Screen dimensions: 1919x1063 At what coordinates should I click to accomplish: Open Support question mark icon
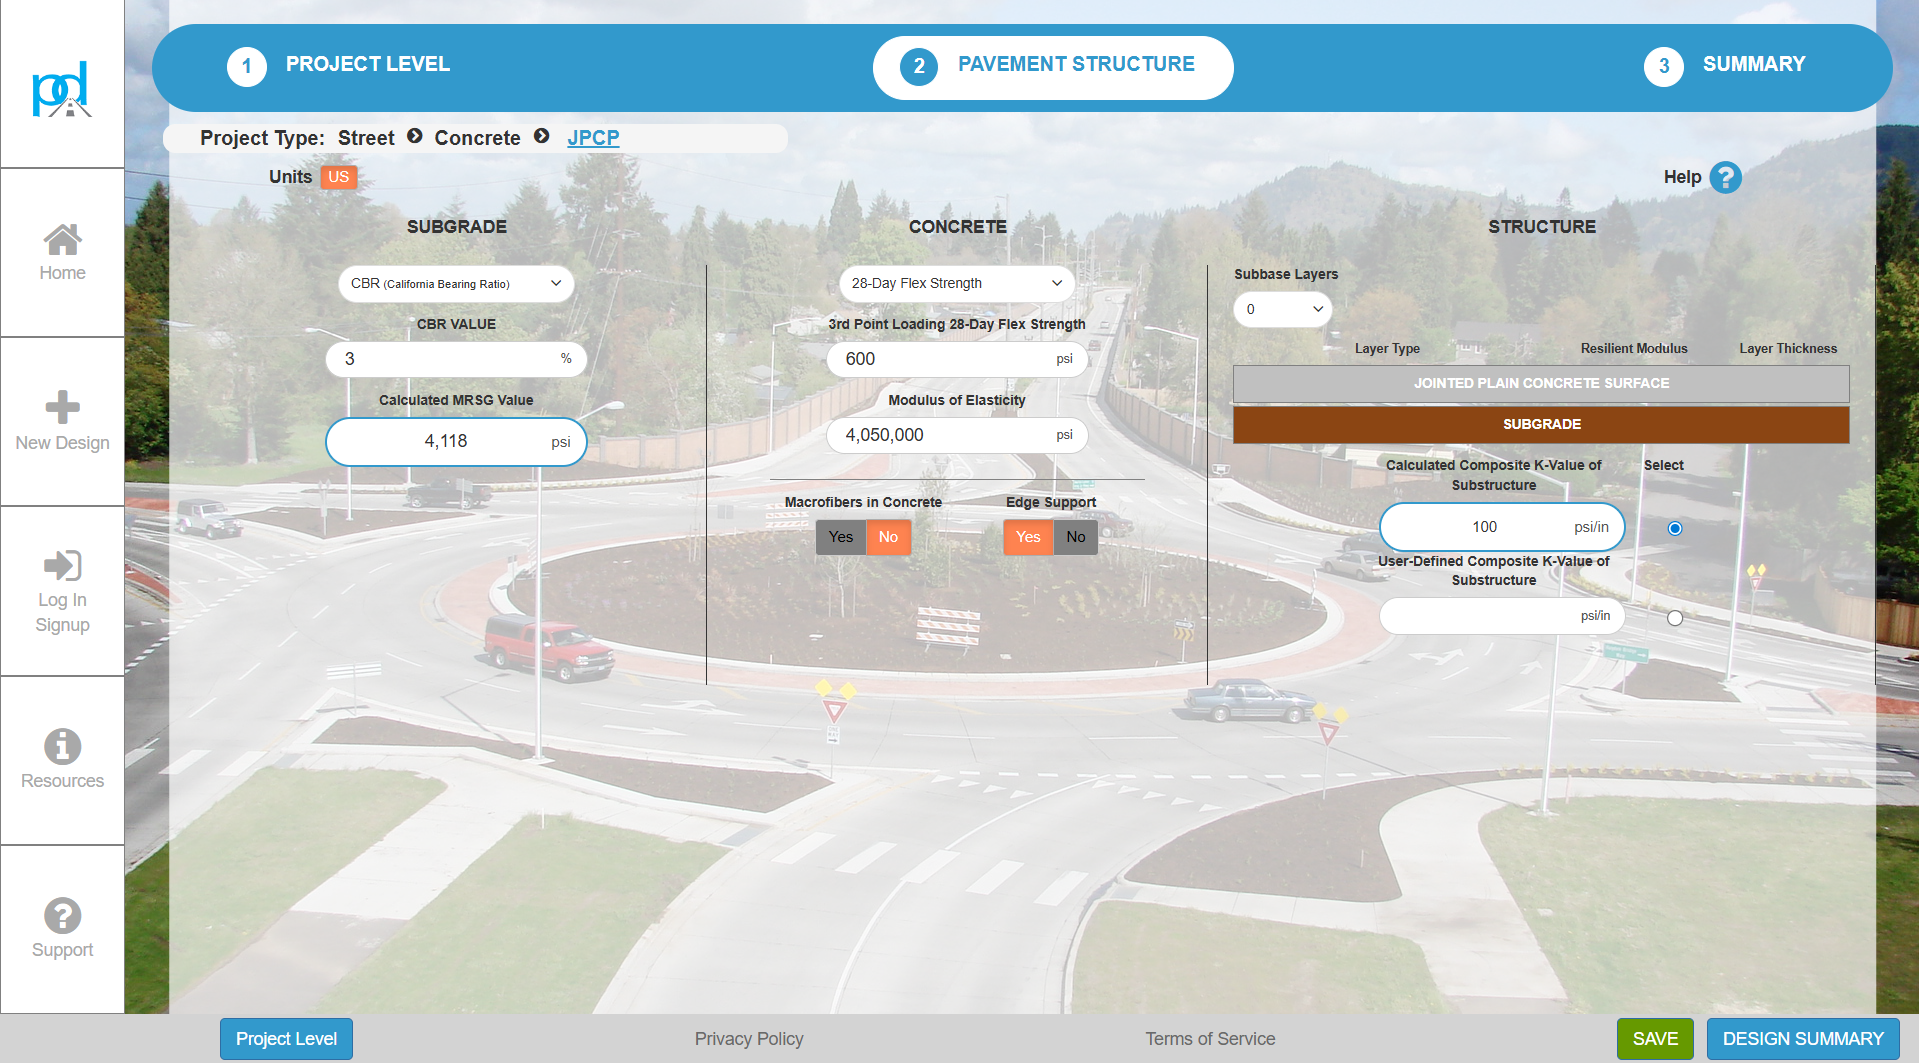[x=62, y=915]
